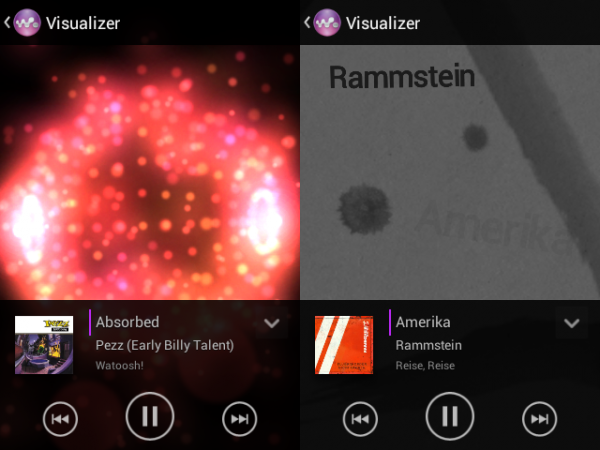This screenshot has width=600, height=450.
Task: Open the Watoosh! album cover thumbnail
Action: pyautogui.click(x=44, y=345)
